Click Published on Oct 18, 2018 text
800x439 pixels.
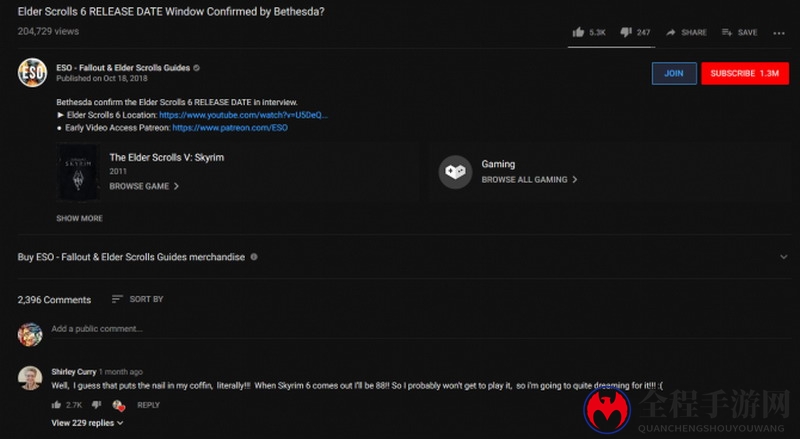pyautogui.click(x=102, y=78)
